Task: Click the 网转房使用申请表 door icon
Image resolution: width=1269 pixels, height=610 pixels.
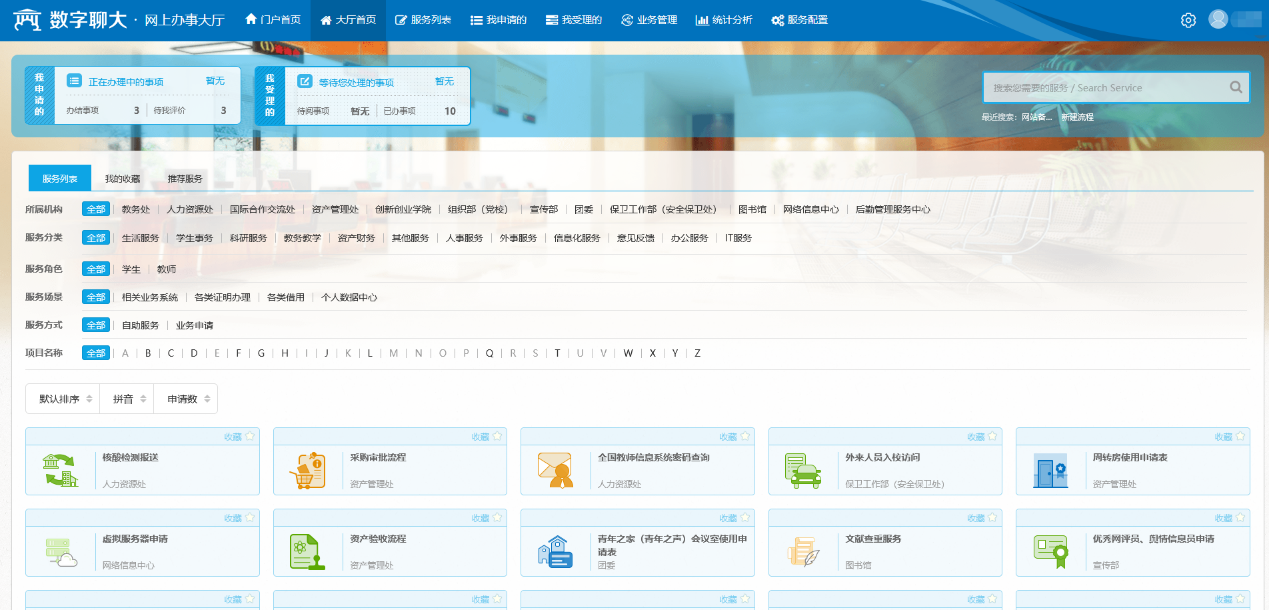Action: [x=1050, y=470]
